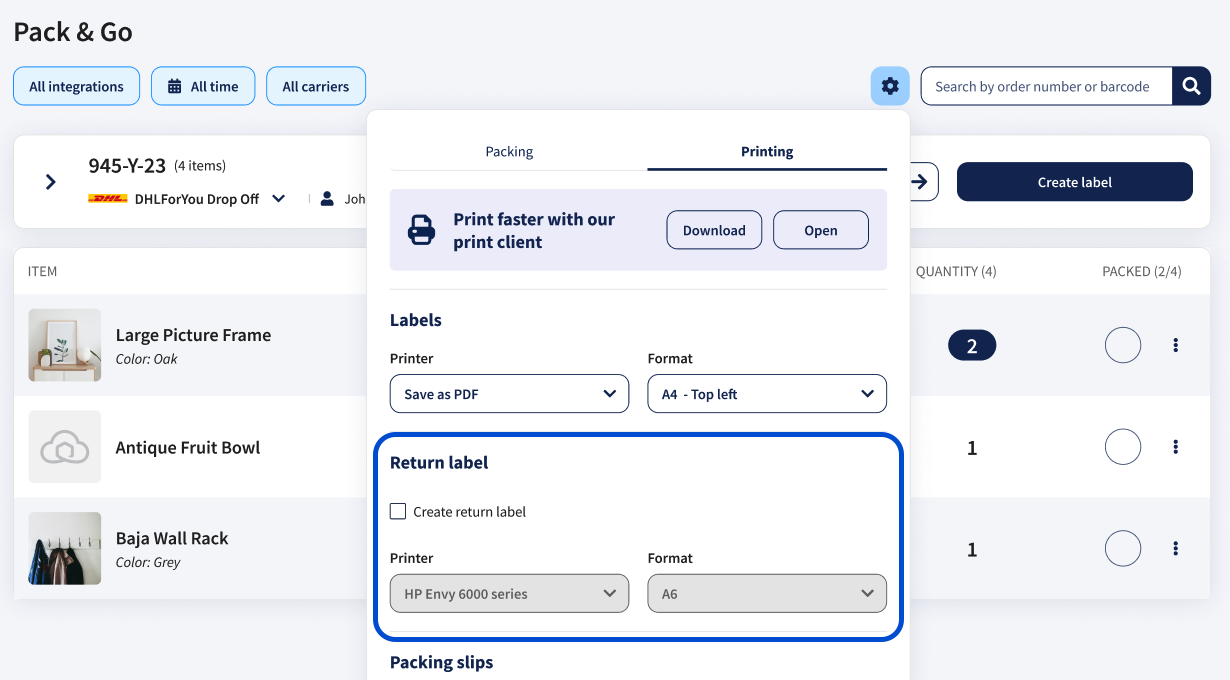1230x680 pixels.
Task: Open the Return label Printer dropdown
Action: point(509,593)
